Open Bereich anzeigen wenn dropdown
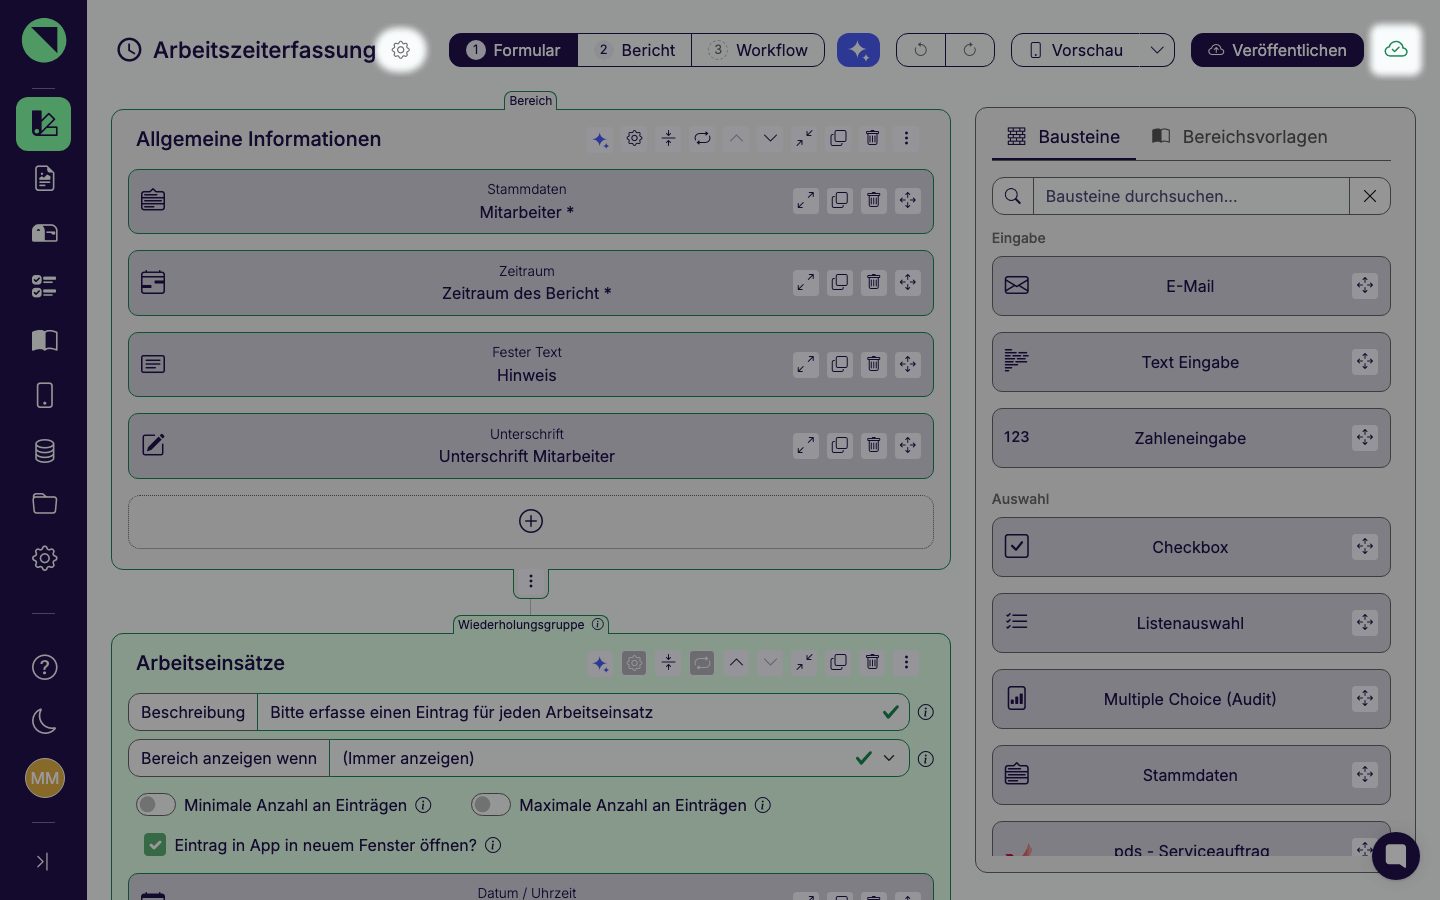The image size is (1440, 900). coord(619,758)
